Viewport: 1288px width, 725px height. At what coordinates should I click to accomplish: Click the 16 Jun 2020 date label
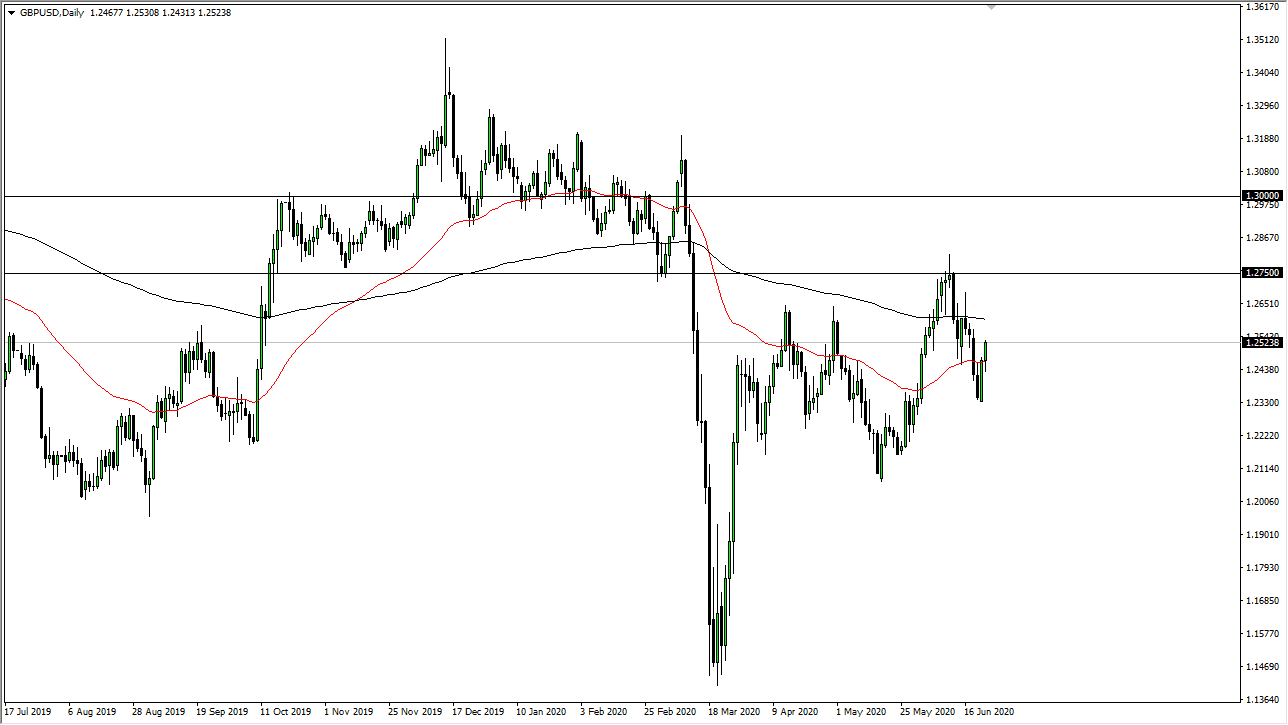pos(990,713)
